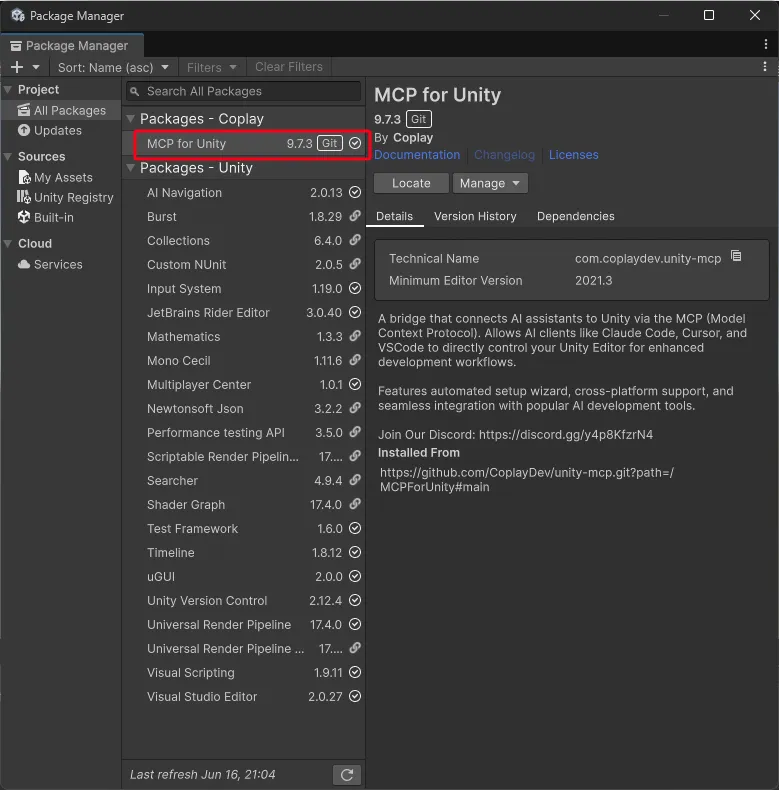Click the Search All Packages field
The image size is (779, 790).
point(244,91)
